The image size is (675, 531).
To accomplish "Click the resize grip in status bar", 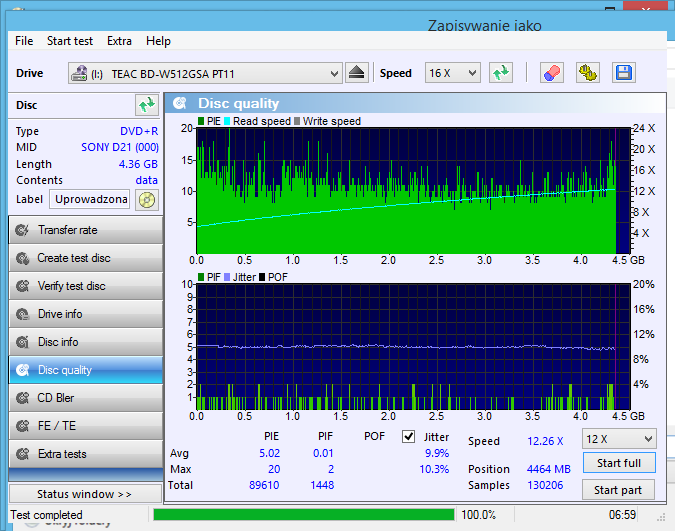I will [x=661, y=518].
